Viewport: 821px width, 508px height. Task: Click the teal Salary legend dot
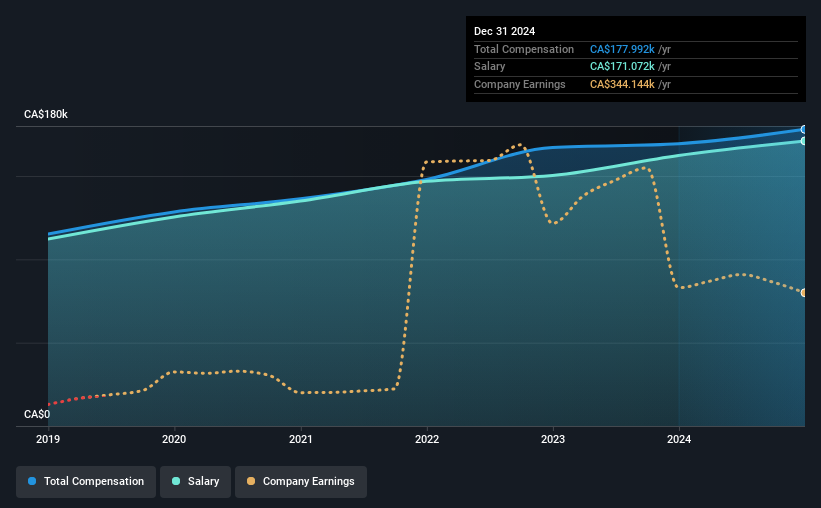[x=176, y=481]
